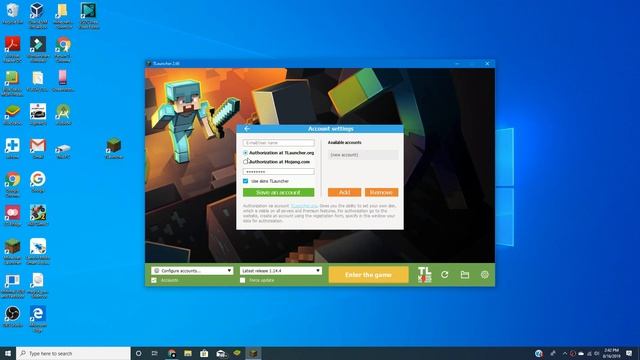Click the TL Mods logo icon
Viewport: 640px width, 360px height.
coord(424,275)
